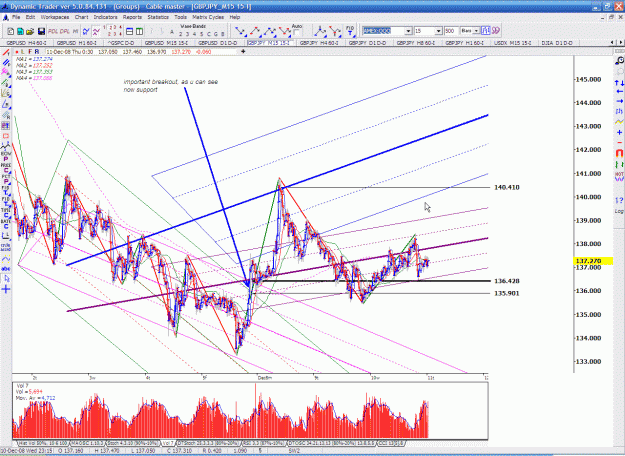Expand the symbol selection dropdown

pyautogui.click(x=408, y=31)
